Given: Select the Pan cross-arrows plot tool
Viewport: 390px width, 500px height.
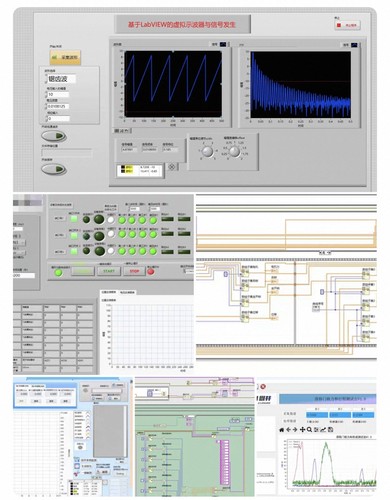Looking at the screenshot, I should click(x=302, y=429).
